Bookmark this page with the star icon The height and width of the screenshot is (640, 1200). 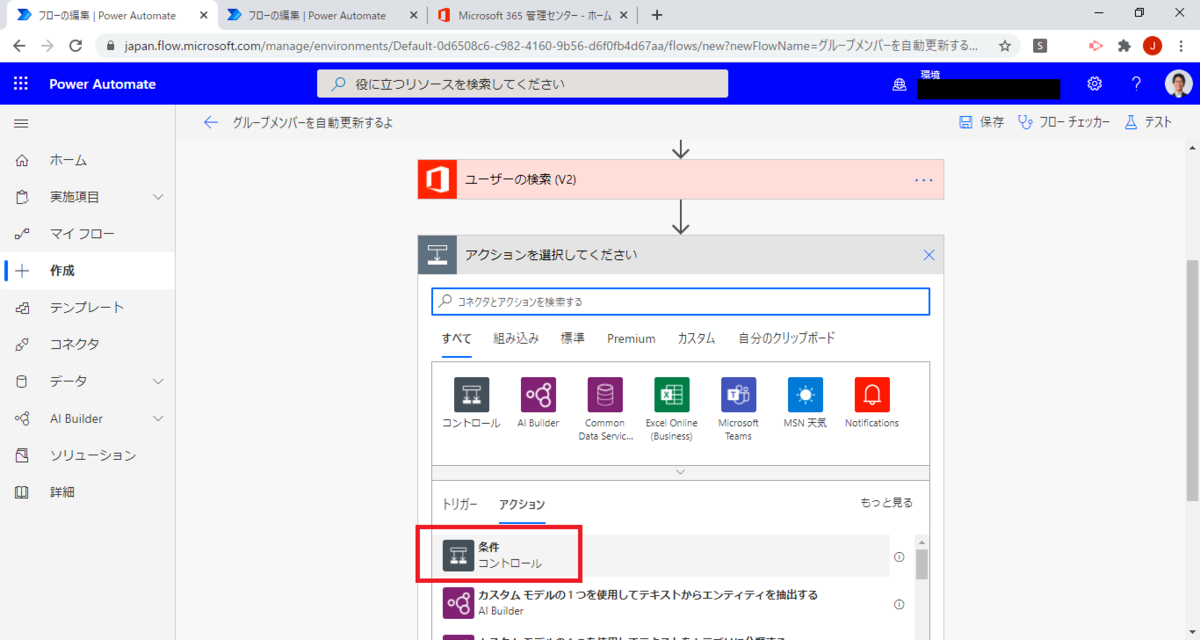coord(1005,46)
